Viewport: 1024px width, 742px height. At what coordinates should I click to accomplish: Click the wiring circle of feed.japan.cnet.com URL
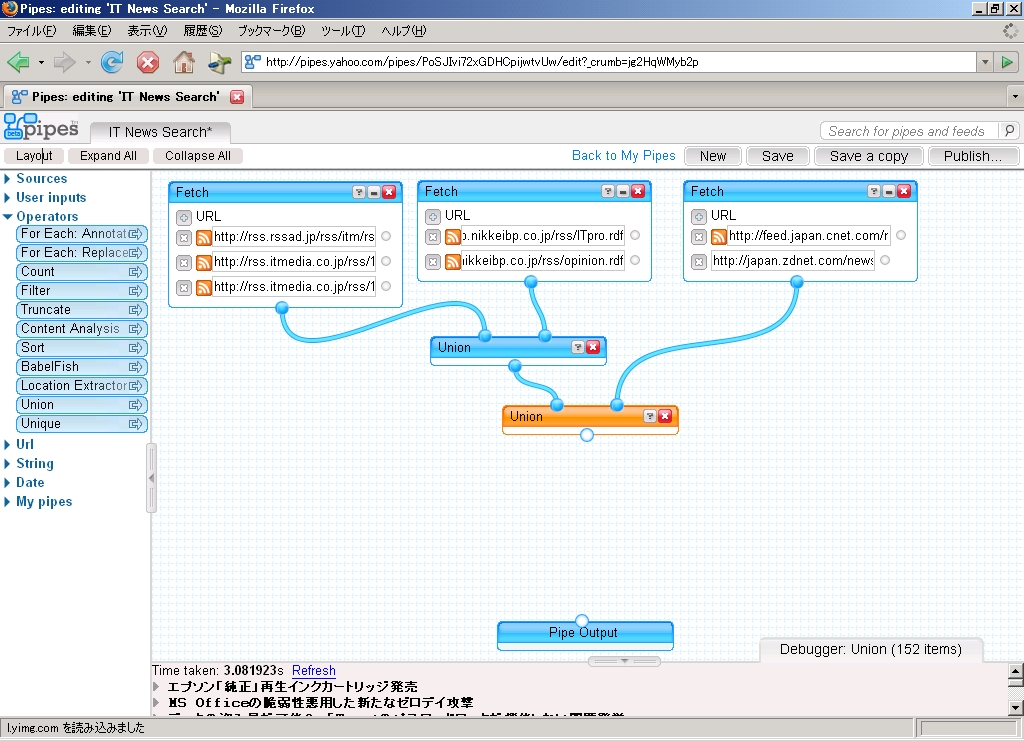901,235
